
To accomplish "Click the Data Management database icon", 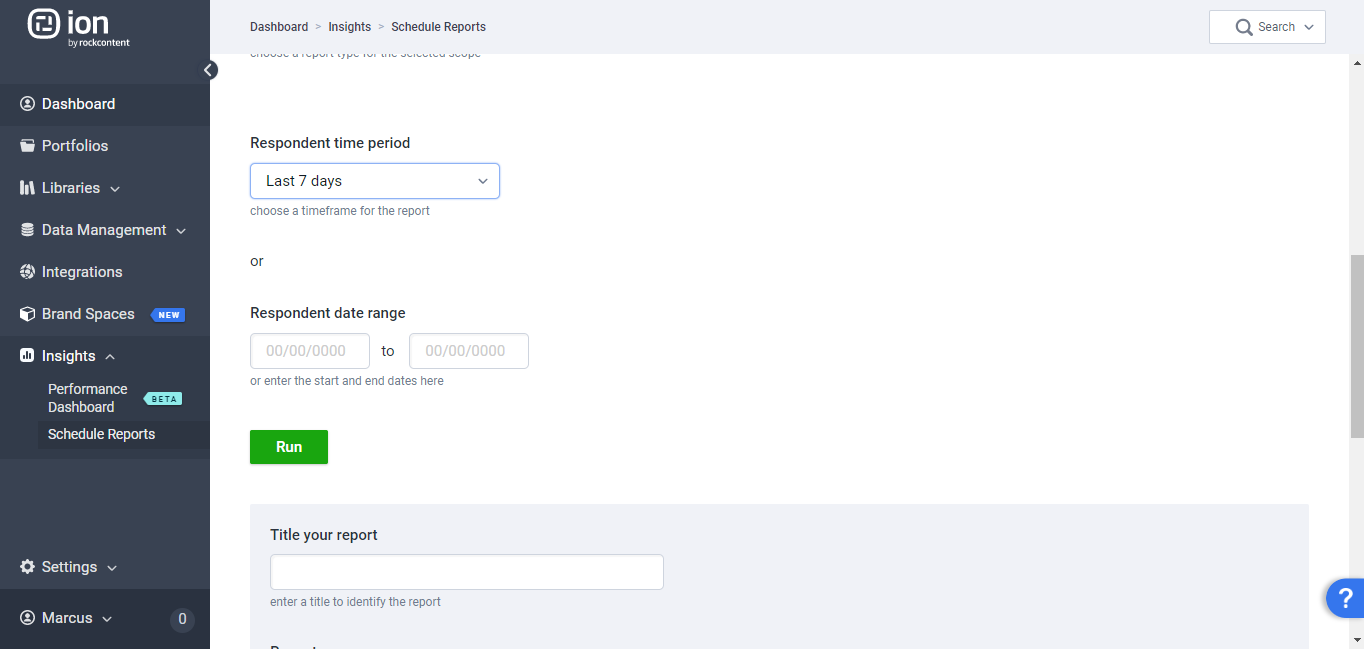I will coord(27,230).
